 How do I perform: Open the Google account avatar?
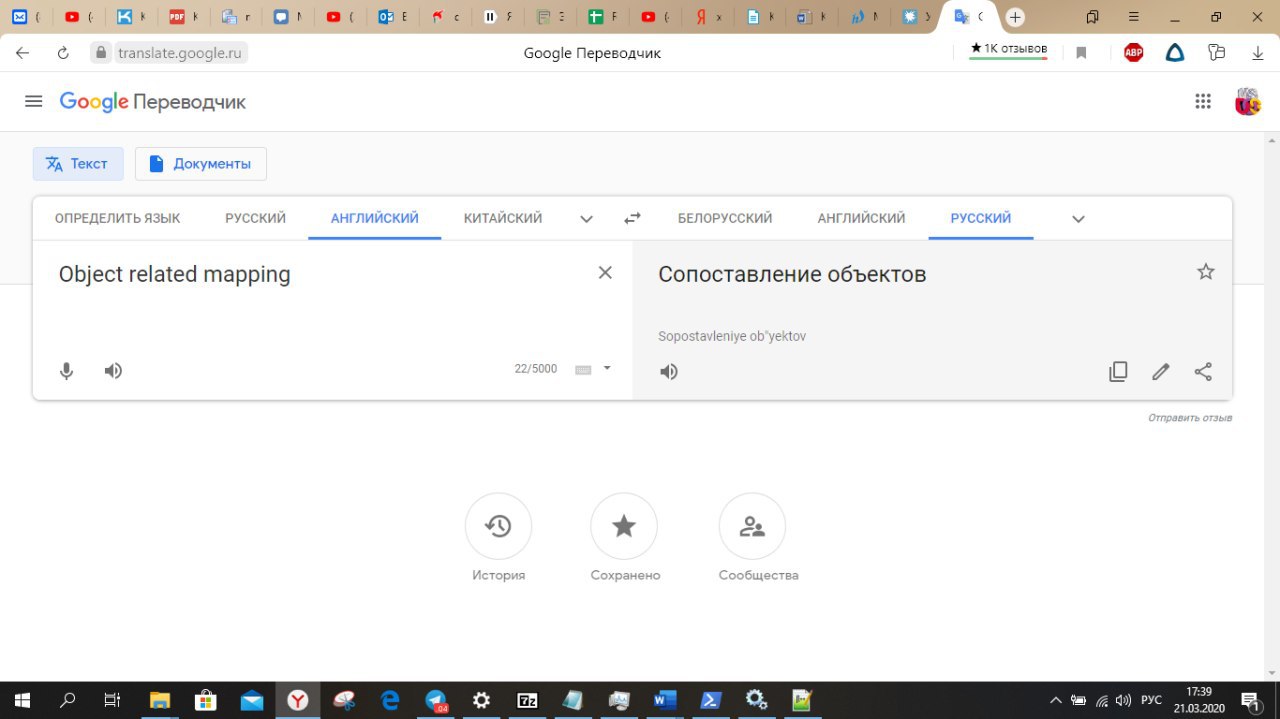coord(1247,101)
